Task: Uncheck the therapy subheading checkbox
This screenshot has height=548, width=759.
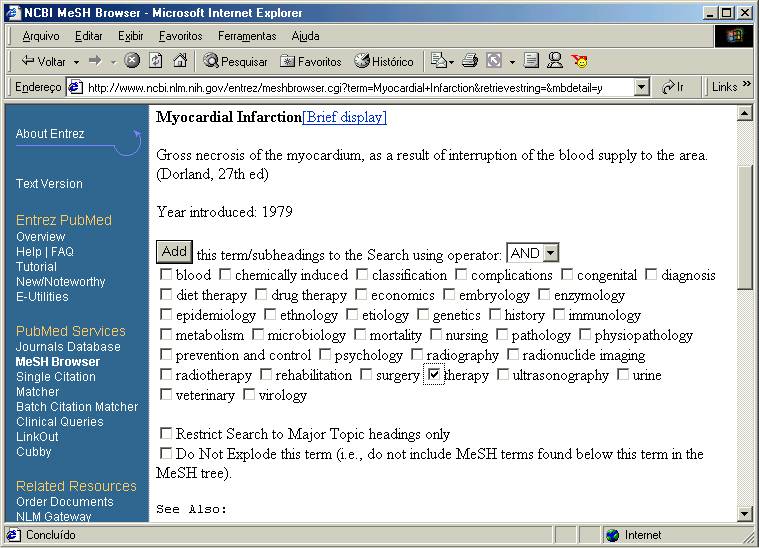Action: 434,375
